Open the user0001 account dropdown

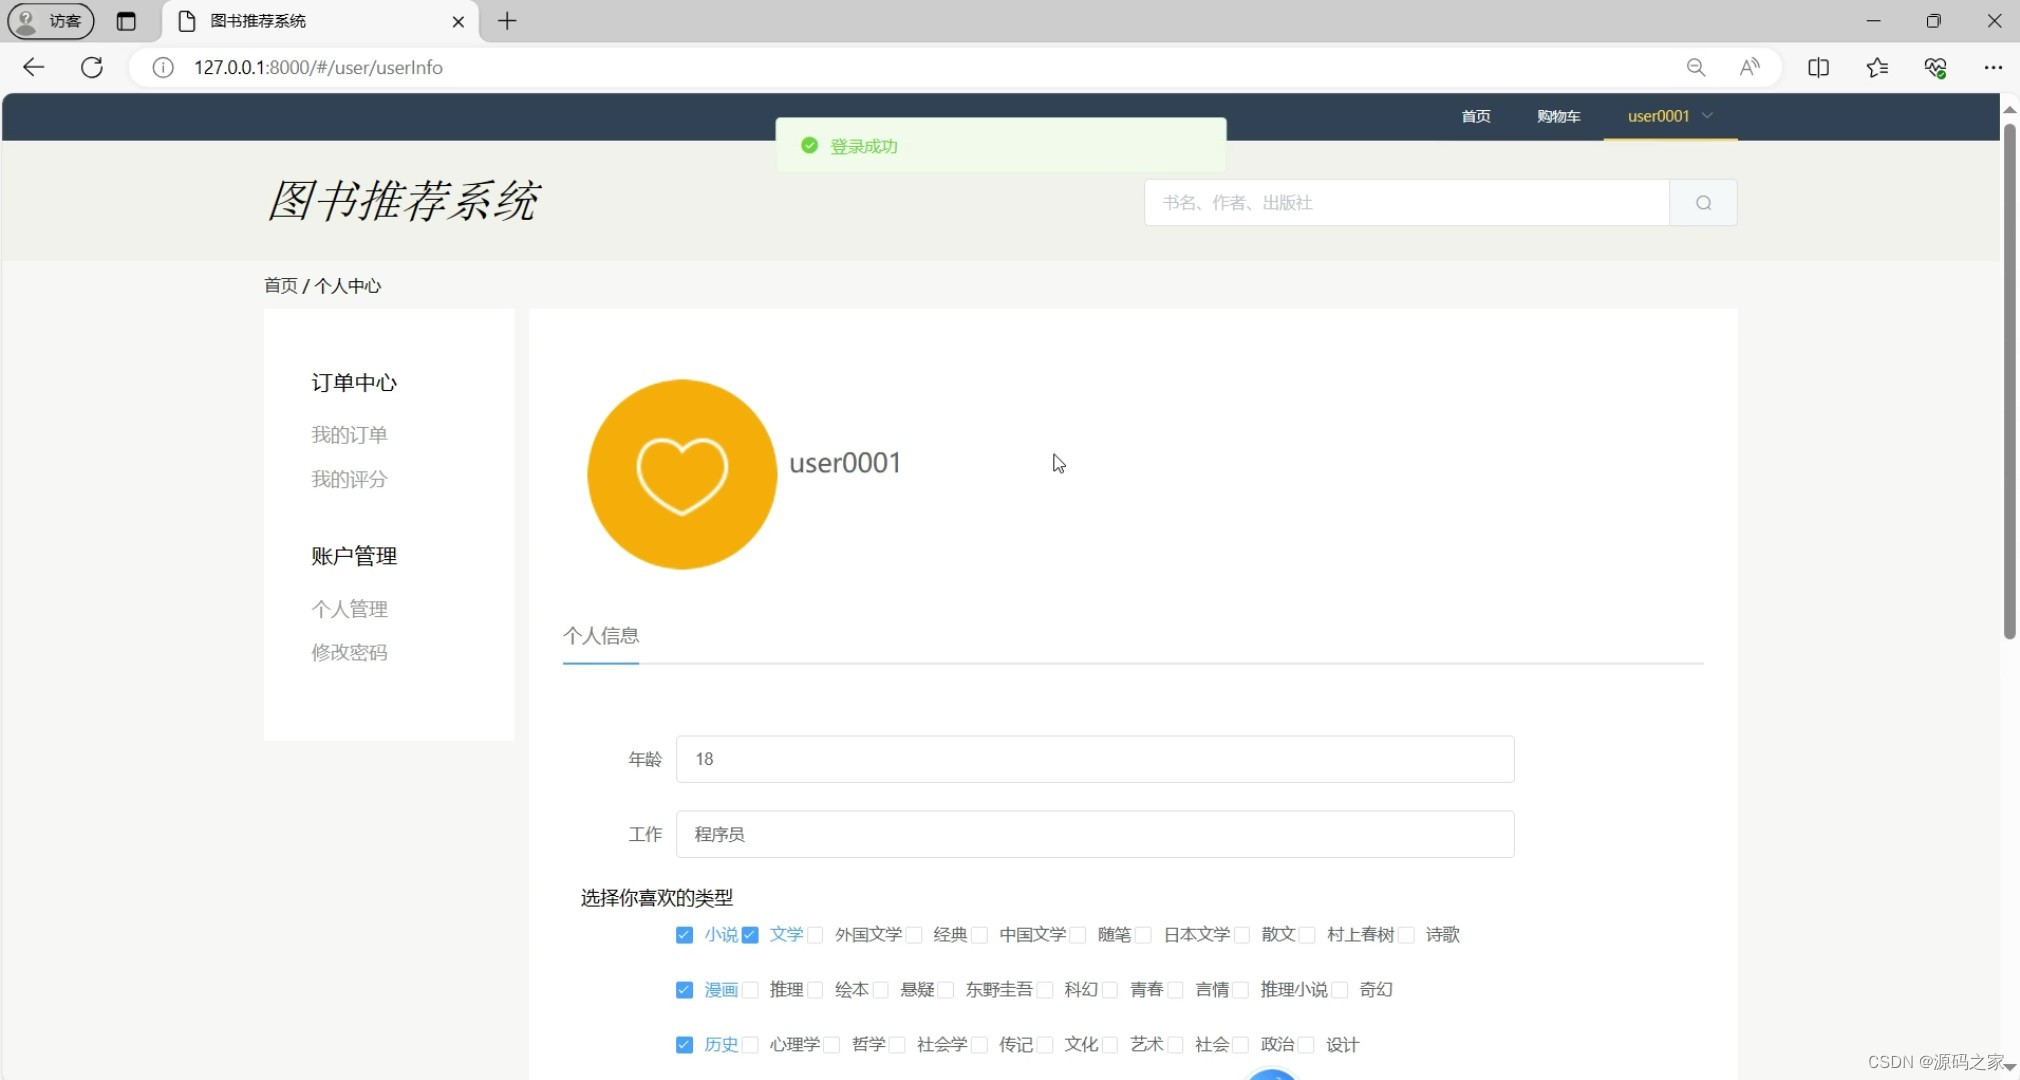click(1668, 116)
